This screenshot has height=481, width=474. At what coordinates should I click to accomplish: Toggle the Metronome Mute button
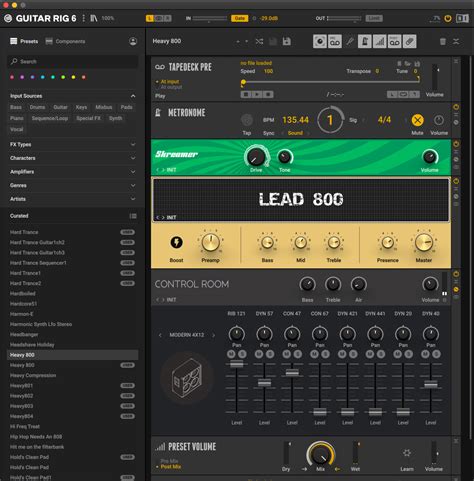tap(417, 120)
